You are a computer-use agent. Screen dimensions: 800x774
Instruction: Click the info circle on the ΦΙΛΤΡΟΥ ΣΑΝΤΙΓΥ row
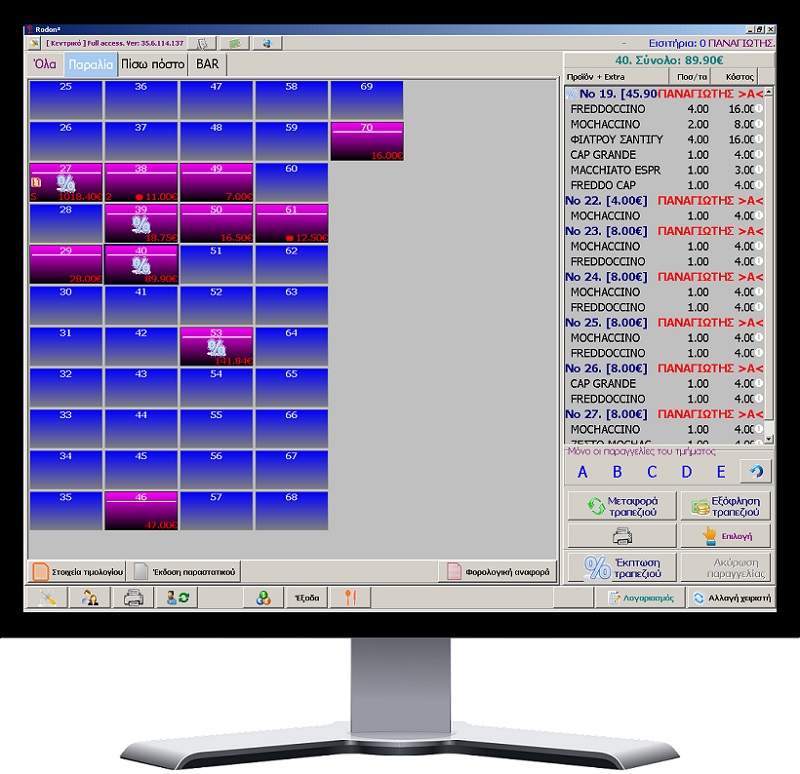pos(758,139)
